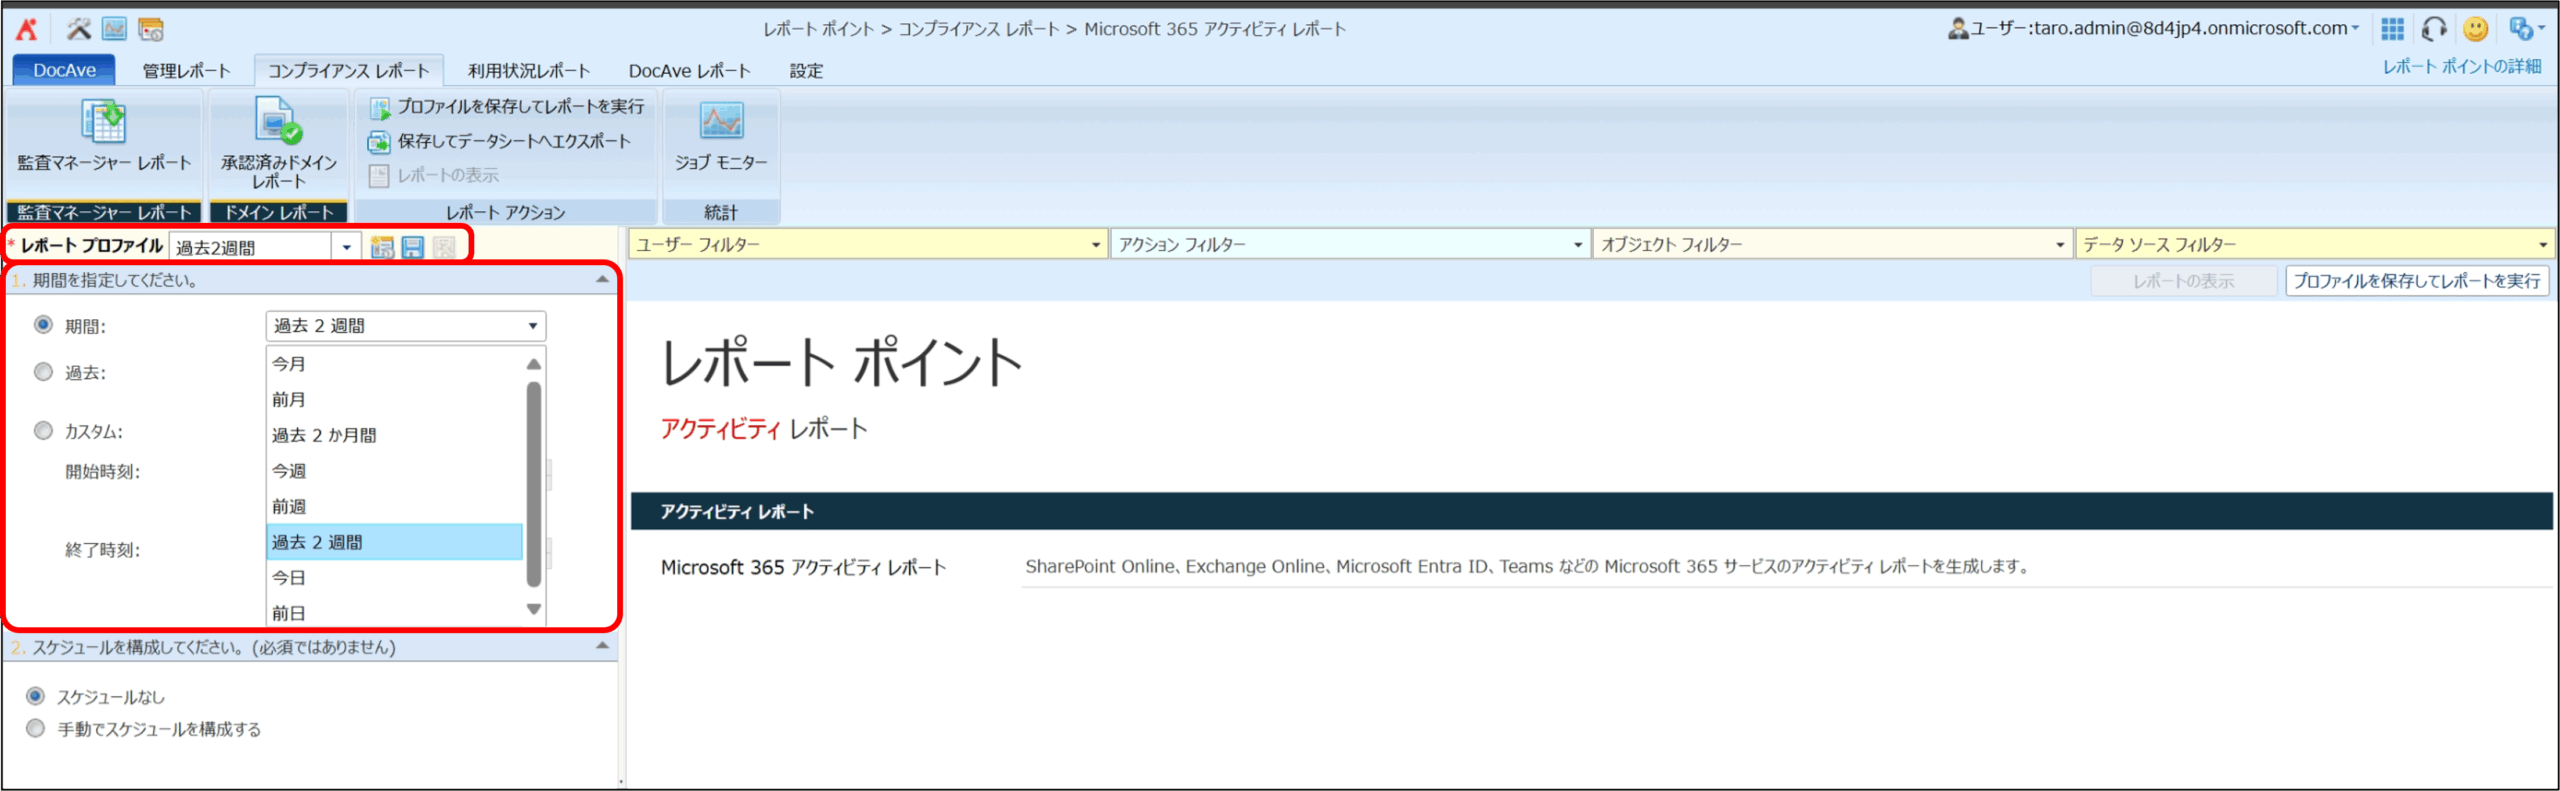Click the Audit Manager report icon (監査マネージャー レポート)
The height and width of the screenshot is (791, 2560).
(103, 122)
